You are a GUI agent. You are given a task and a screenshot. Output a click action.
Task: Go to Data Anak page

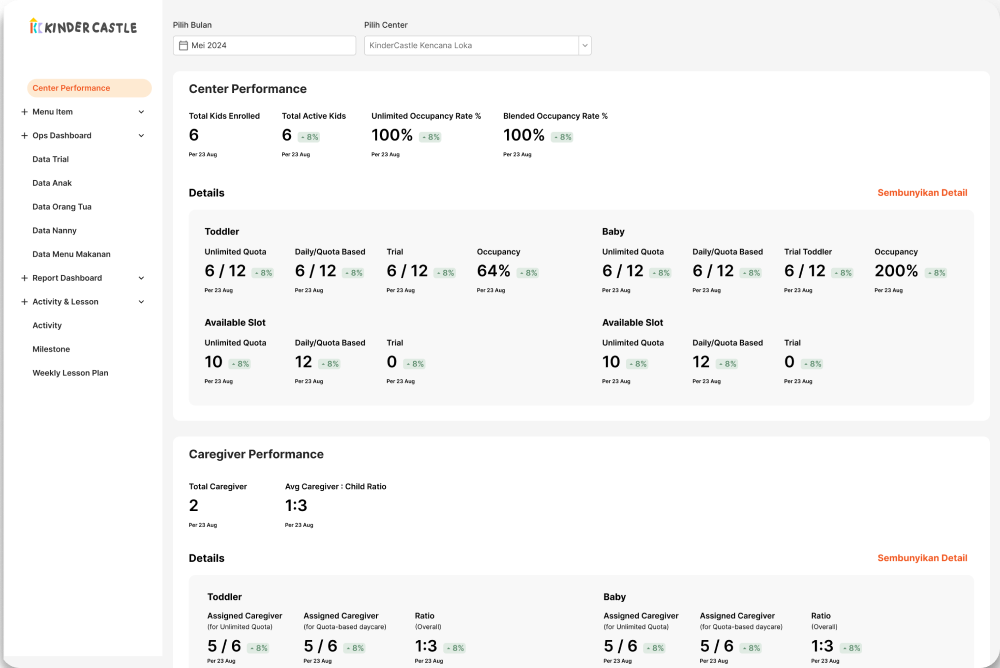pos(52,183)
